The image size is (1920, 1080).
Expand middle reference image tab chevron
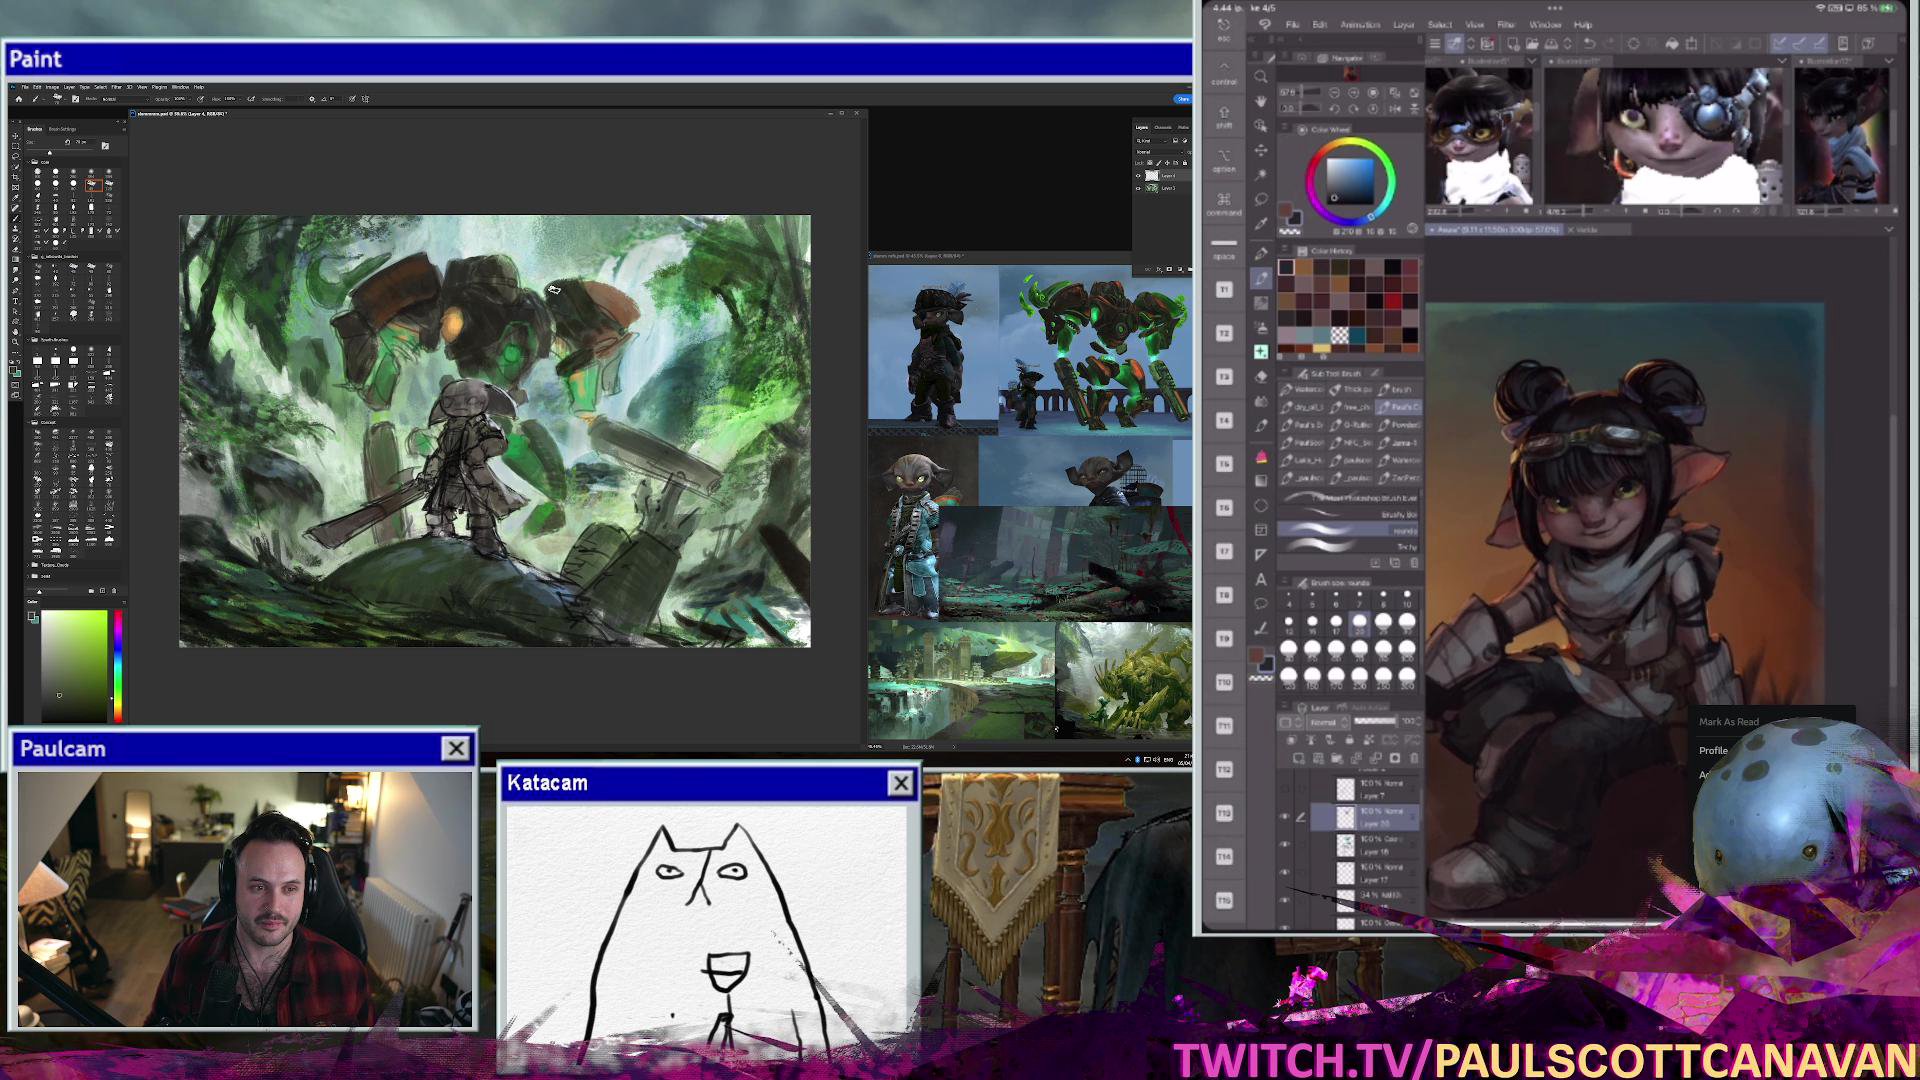(1782, 61)
